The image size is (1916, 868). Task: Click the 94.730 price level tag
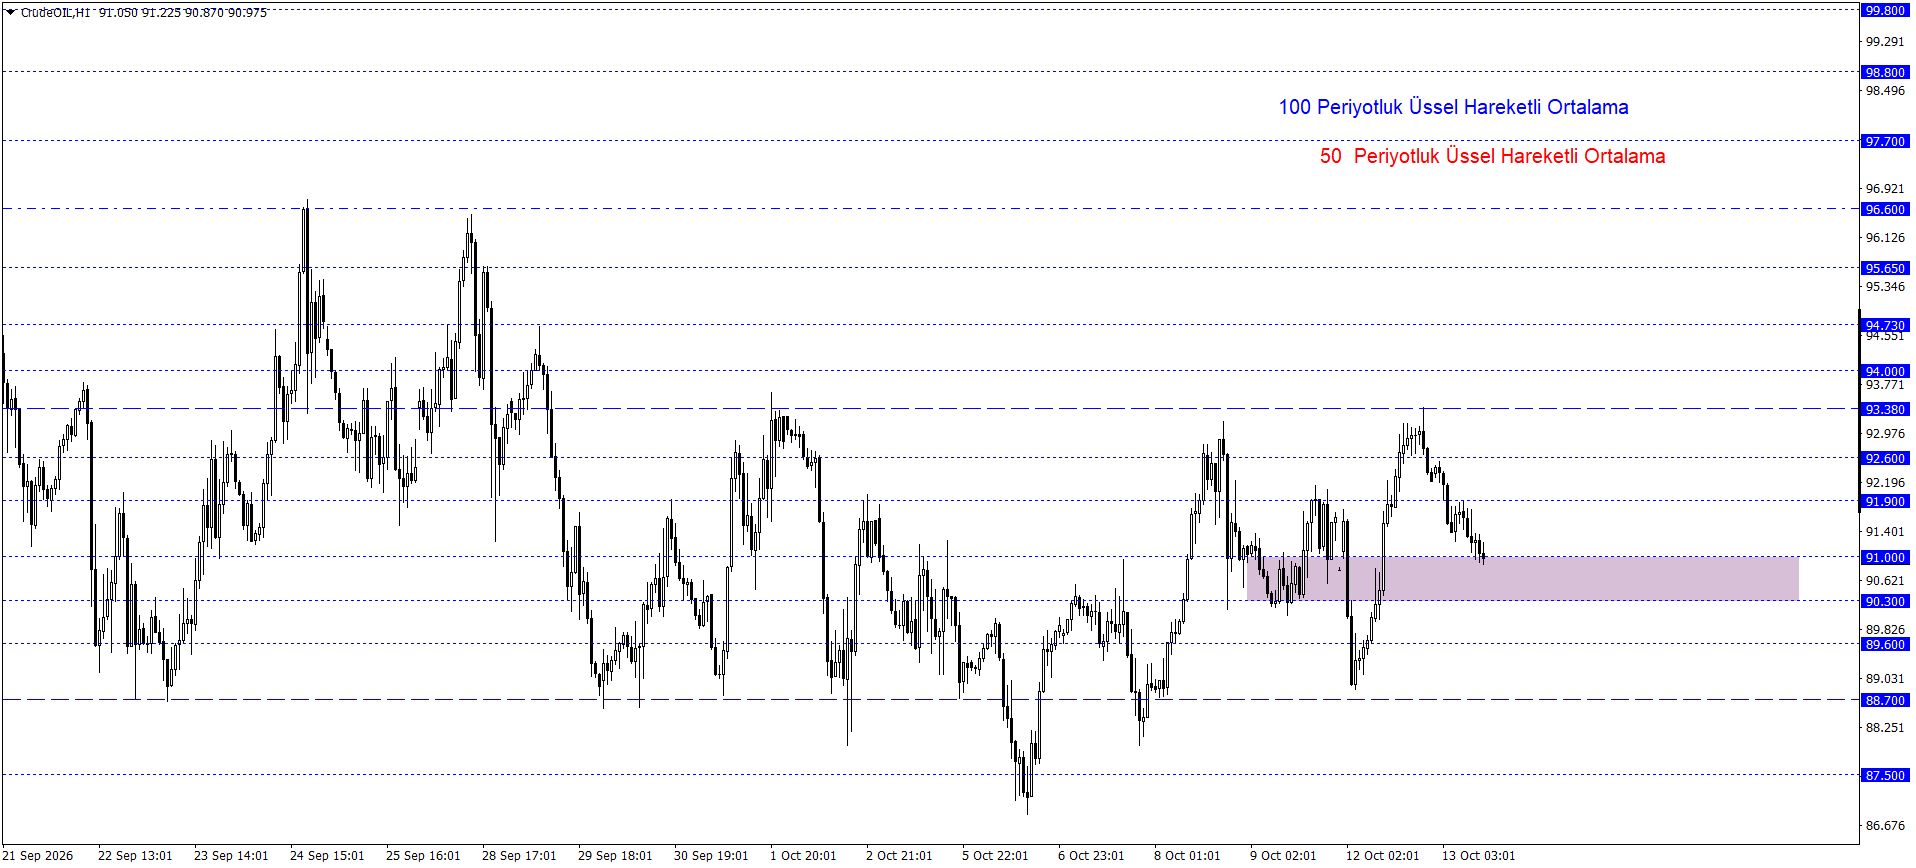click(x=1885, y=325)
